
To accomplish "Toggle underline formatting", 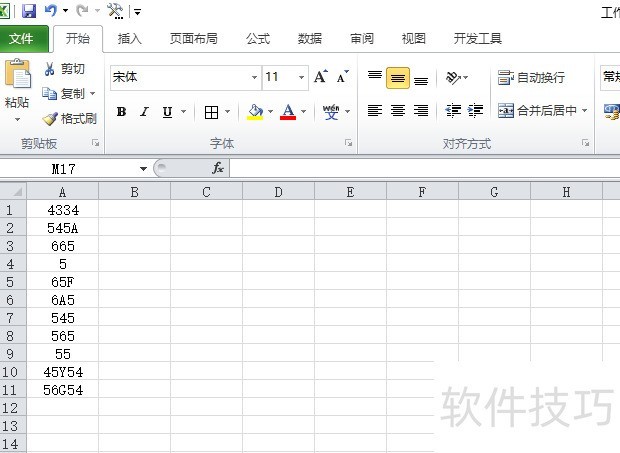I will 167,112.
